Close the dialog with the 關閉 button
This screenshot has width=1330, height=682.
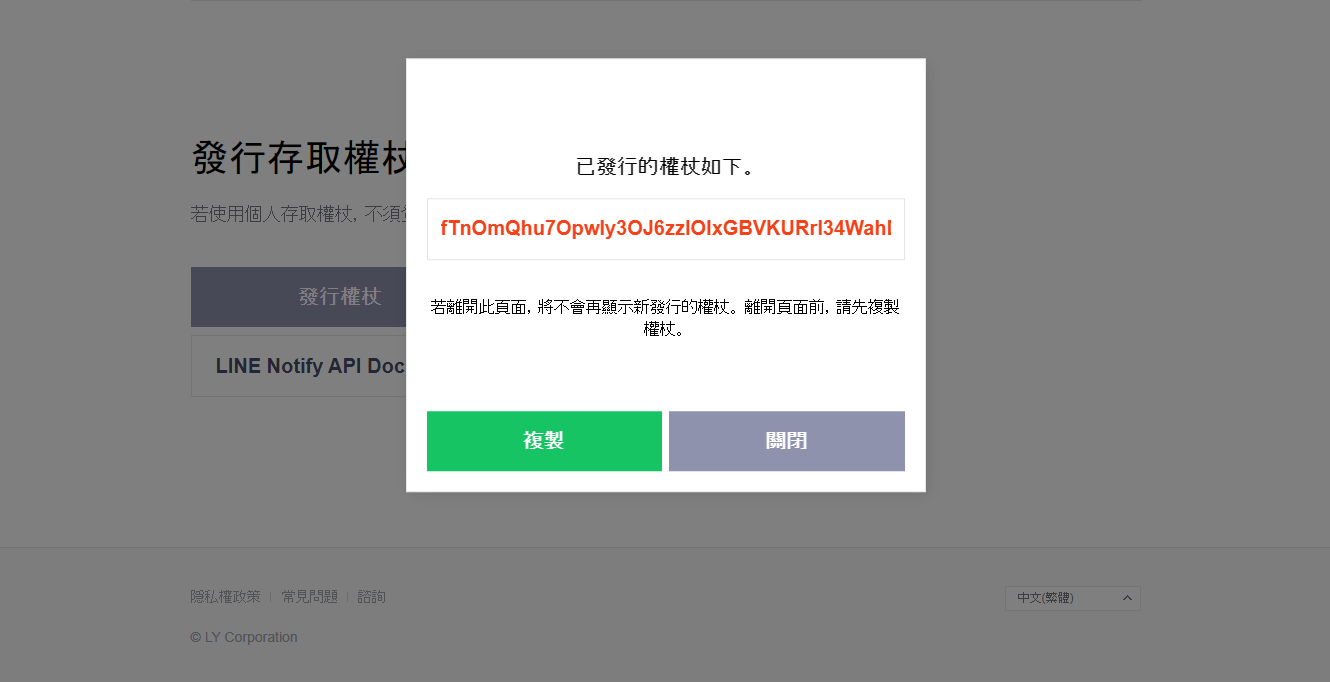pos(787,441)
